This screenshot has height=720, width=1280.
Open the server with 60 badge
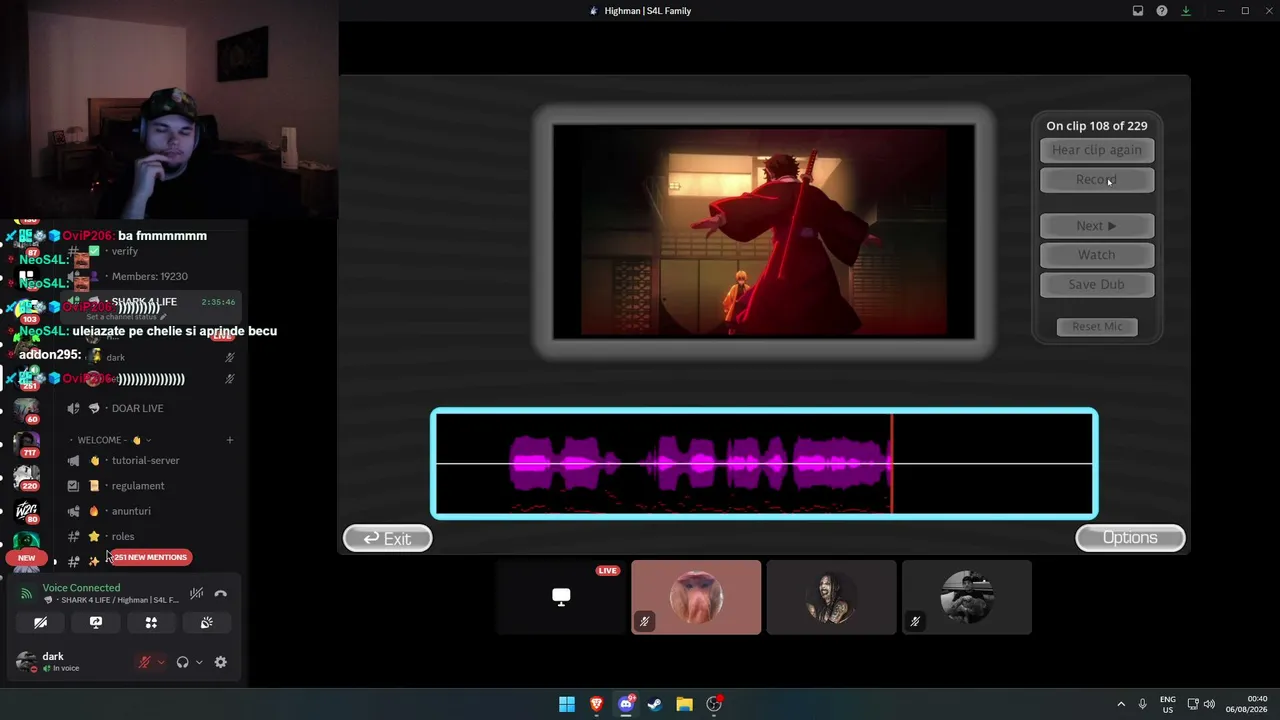click(26, 410)
